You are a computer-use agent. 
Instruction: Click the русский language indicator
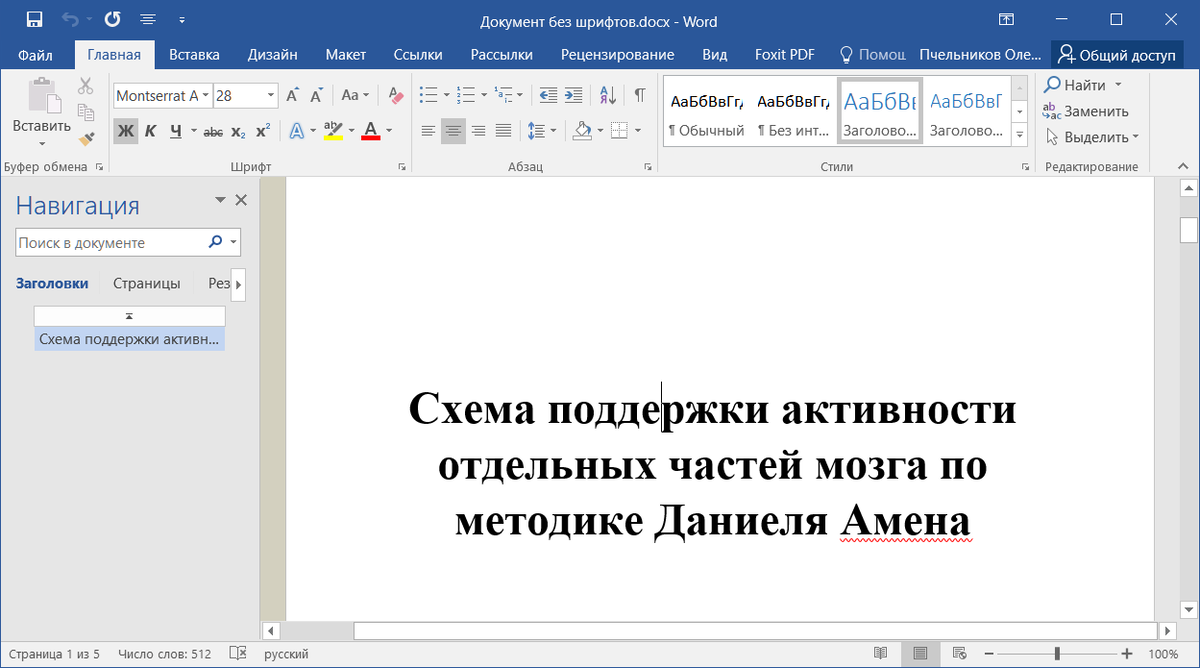click(286, 654)
